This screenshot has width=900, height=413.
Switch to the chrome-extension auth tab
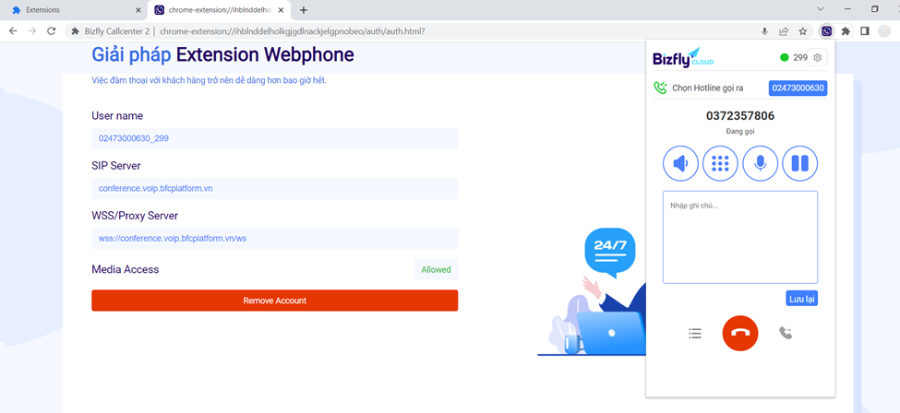coord(218,10)
